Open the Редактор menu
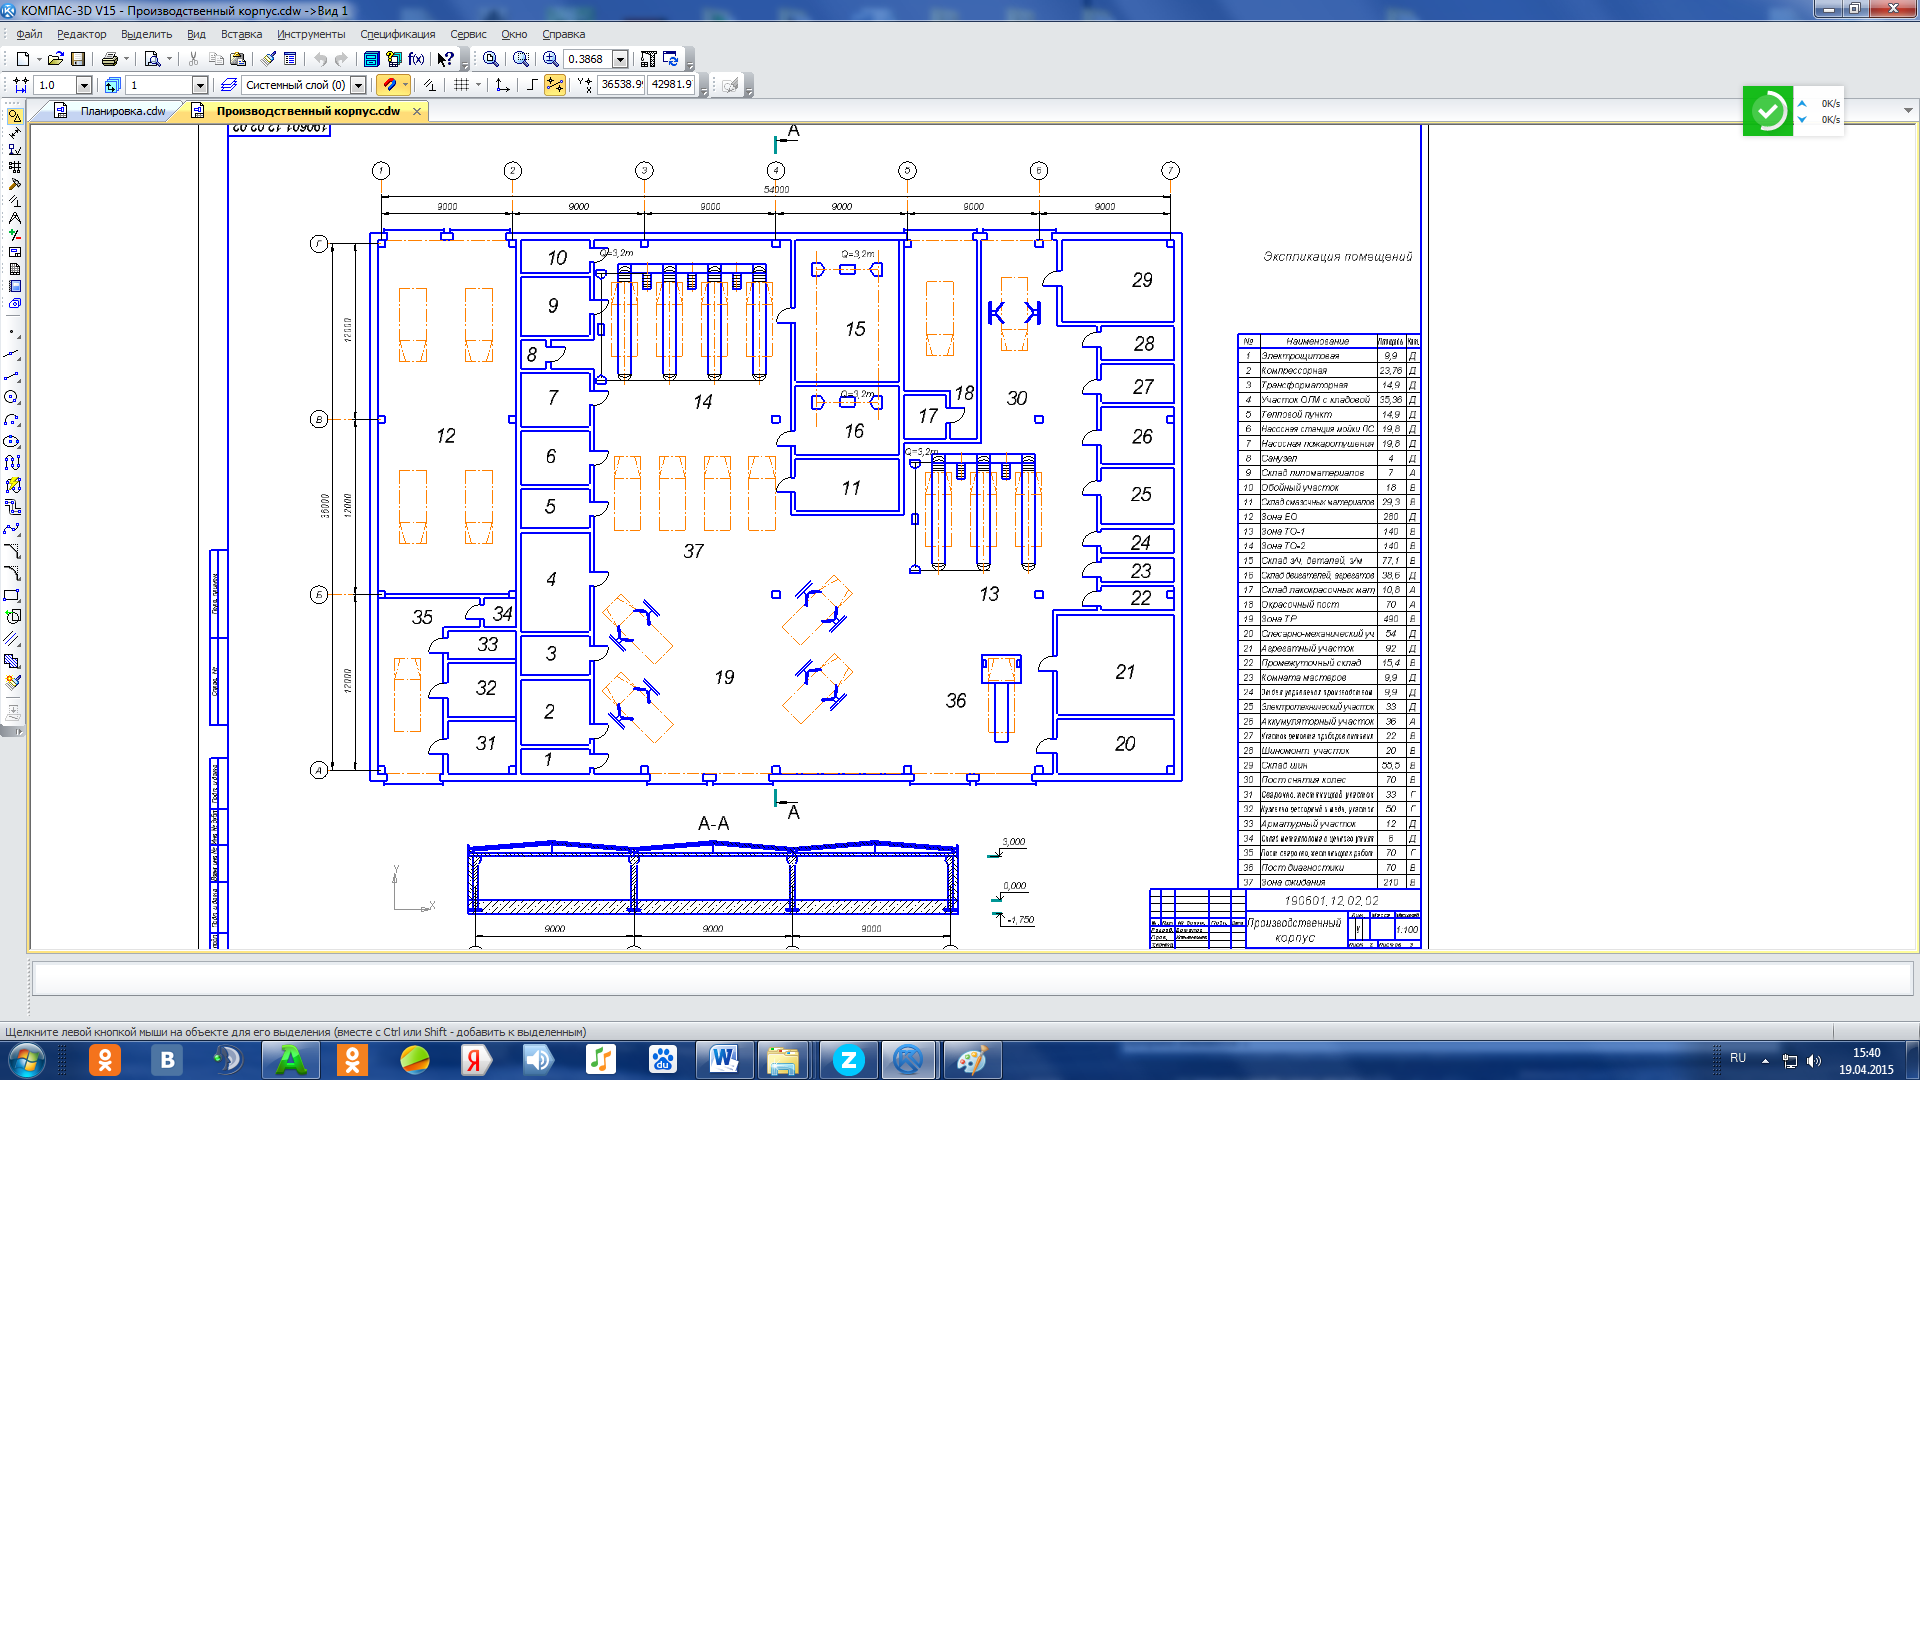 [81, 34]
